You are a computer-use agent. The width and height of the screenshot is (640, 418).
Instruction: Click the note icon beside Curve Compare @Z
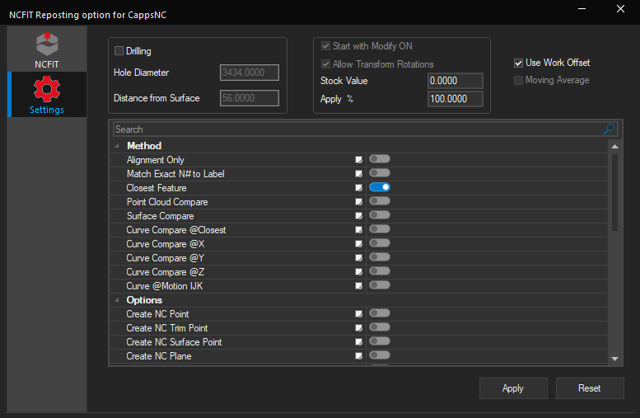(358, 272)
